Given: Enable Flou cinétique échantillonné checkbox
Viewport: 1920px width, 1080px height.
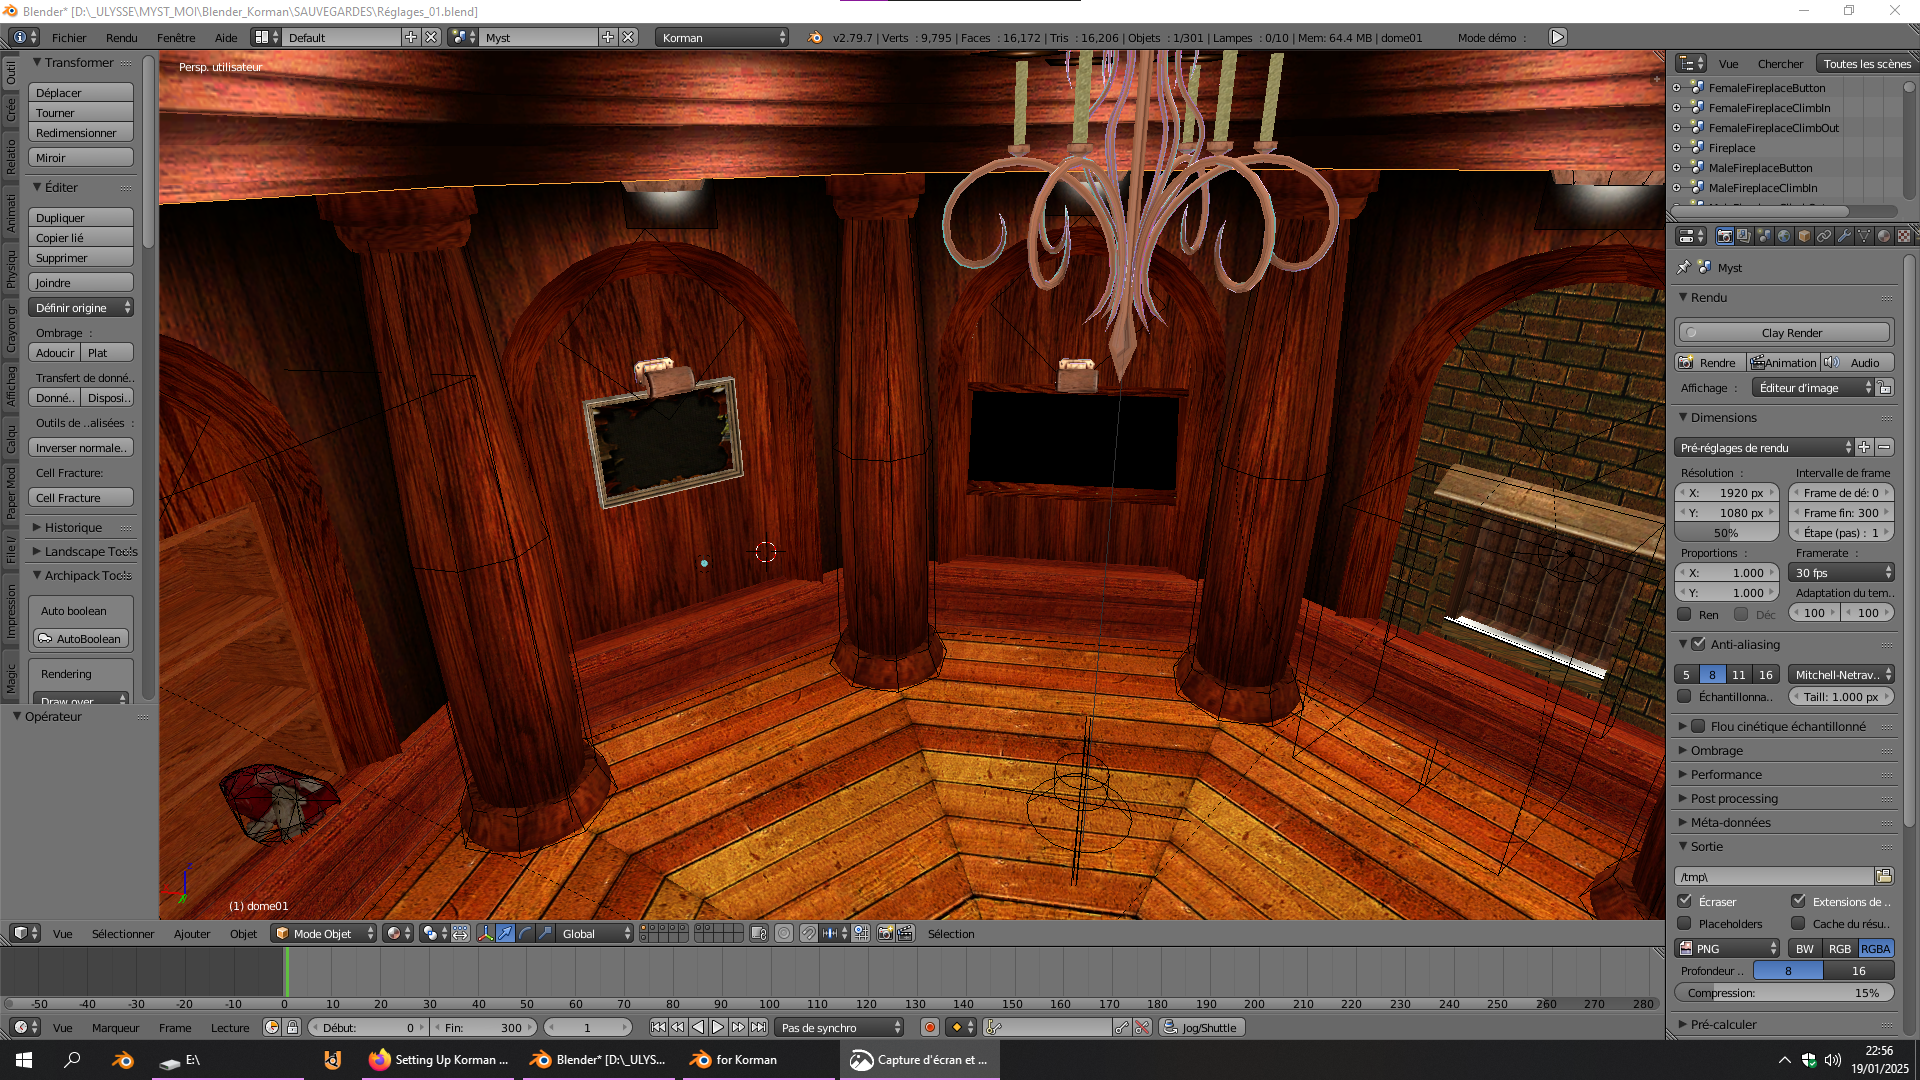Looking at the screenshot, I should click(x=1698, y=726).
